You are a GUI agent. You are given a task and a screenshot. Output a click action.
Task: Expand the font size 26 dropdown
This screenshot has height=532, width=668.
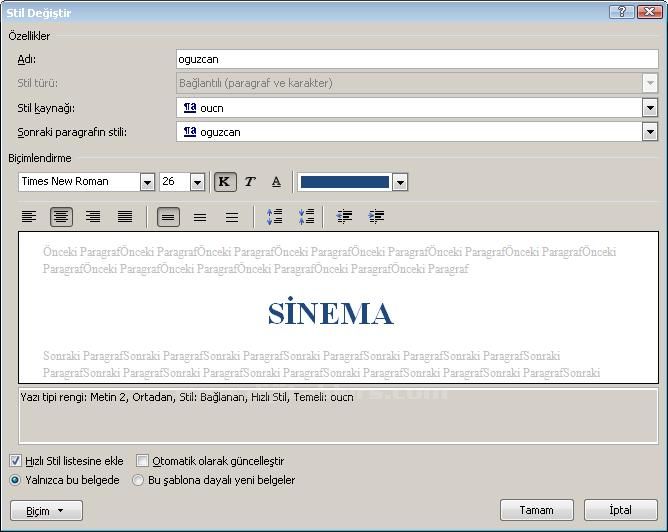coord(197,182)
